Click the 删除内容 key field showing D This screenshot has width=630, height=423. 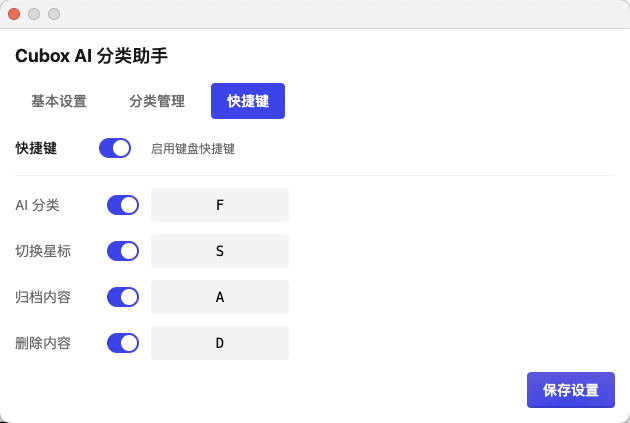pyautogui.click(x=220, y=343)
